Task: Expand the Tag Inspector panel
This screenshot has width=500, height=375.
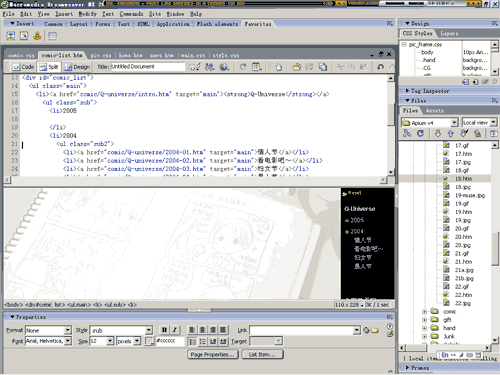Action: [407, 91]
